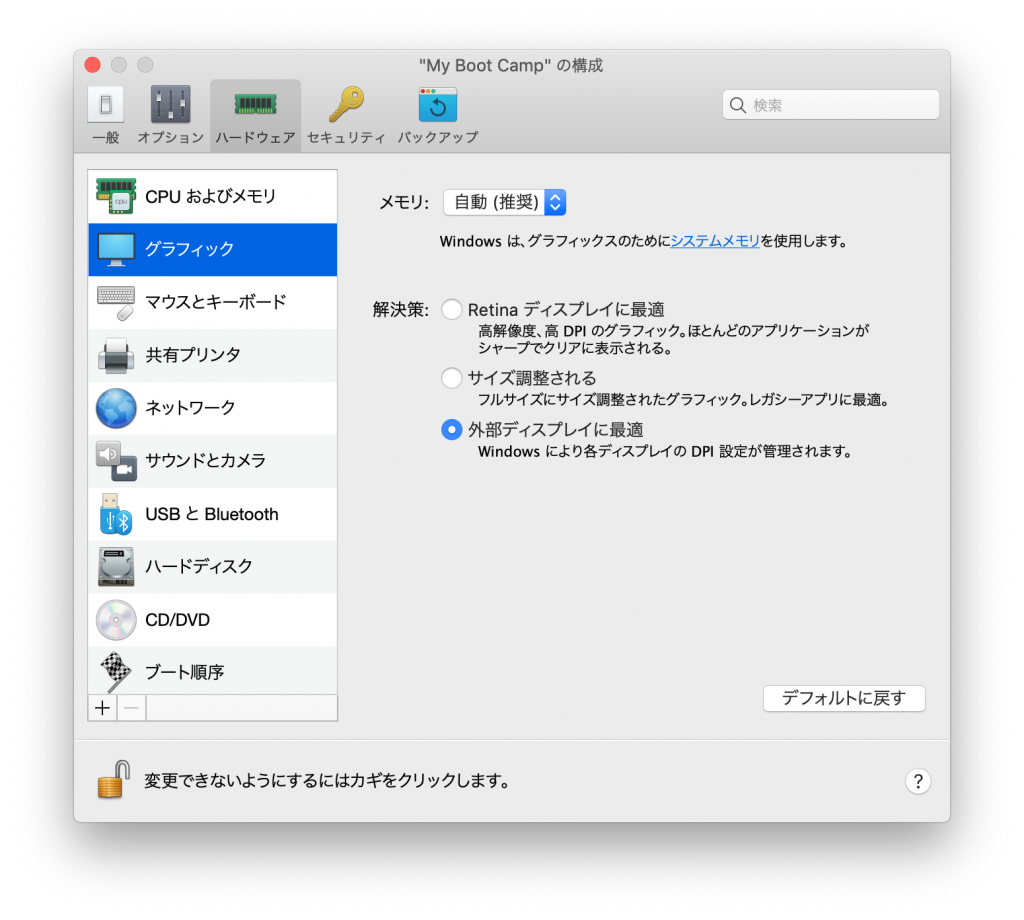The width and height of the screenshot is (1024, 920).
Task: Select the ハードウェア memory chip icon
Action: coord(255,104)
